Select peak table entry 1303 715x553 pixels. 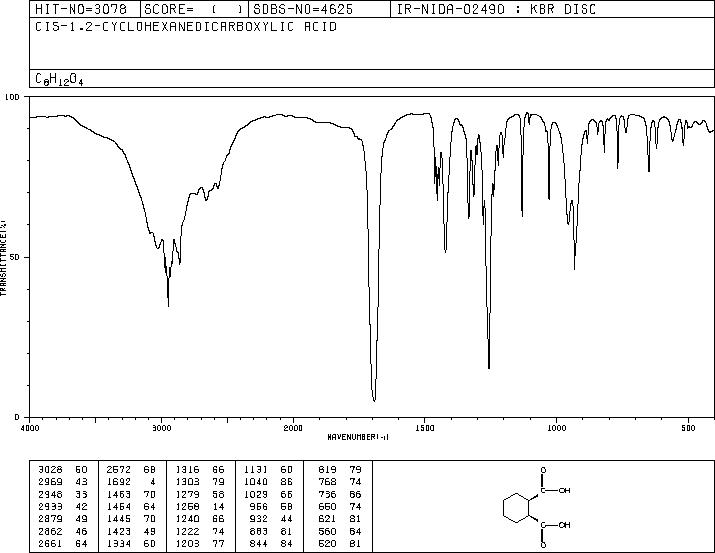tap(187, 482)
